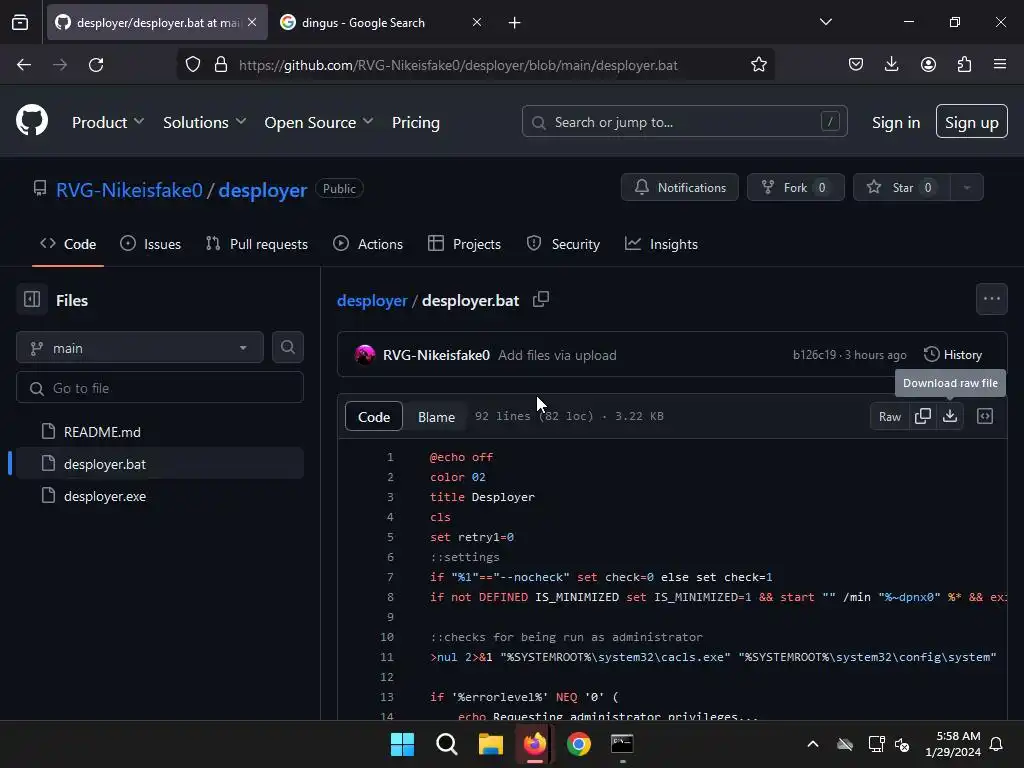
Task: Open RVG-Nikeisfake0 owner profile link
Action: [129, 190]
